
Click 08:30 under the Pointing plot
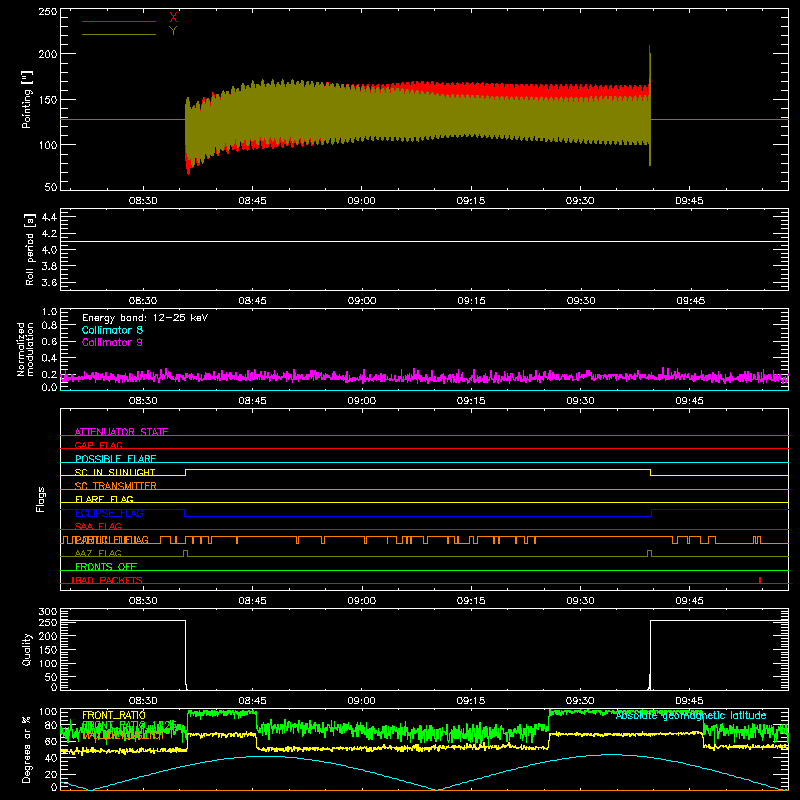143,201
